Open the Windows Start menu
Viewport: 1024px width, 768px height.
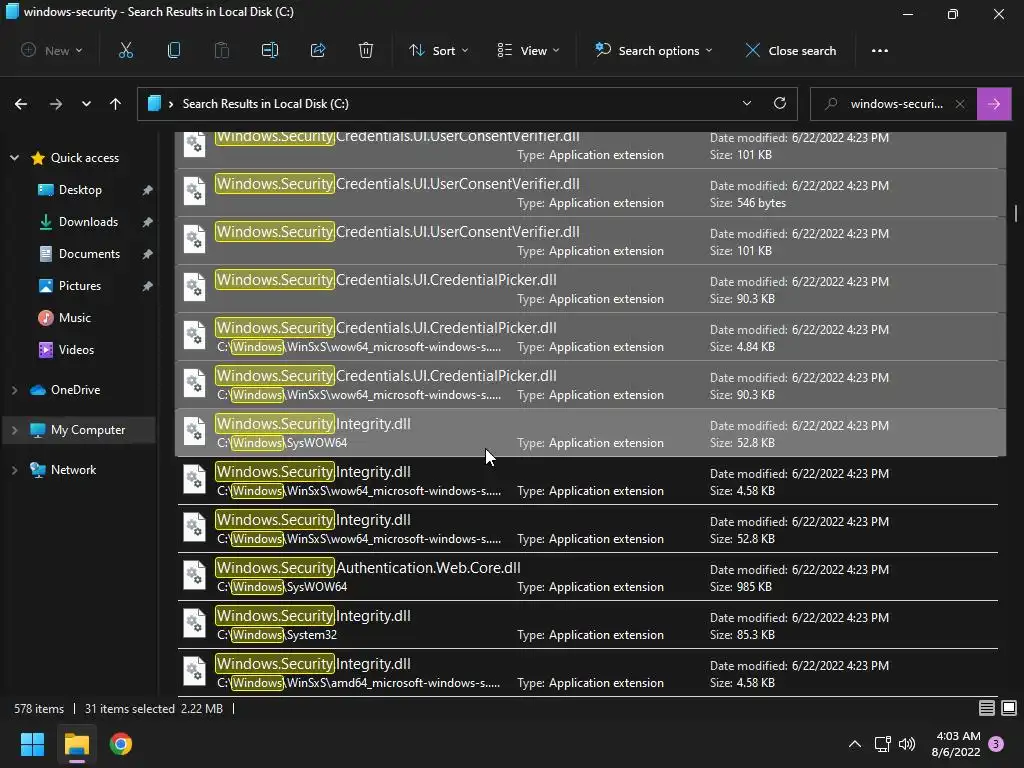[32, 744]
